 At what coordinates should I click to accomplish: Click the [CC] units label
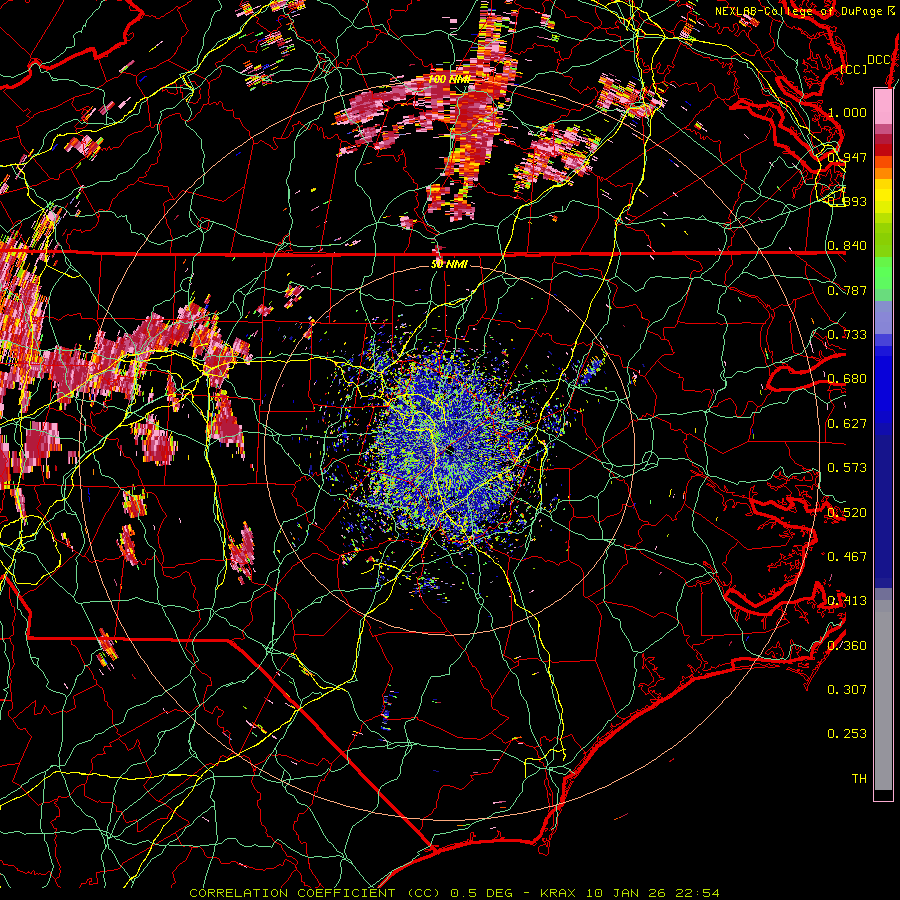(853, 69)
